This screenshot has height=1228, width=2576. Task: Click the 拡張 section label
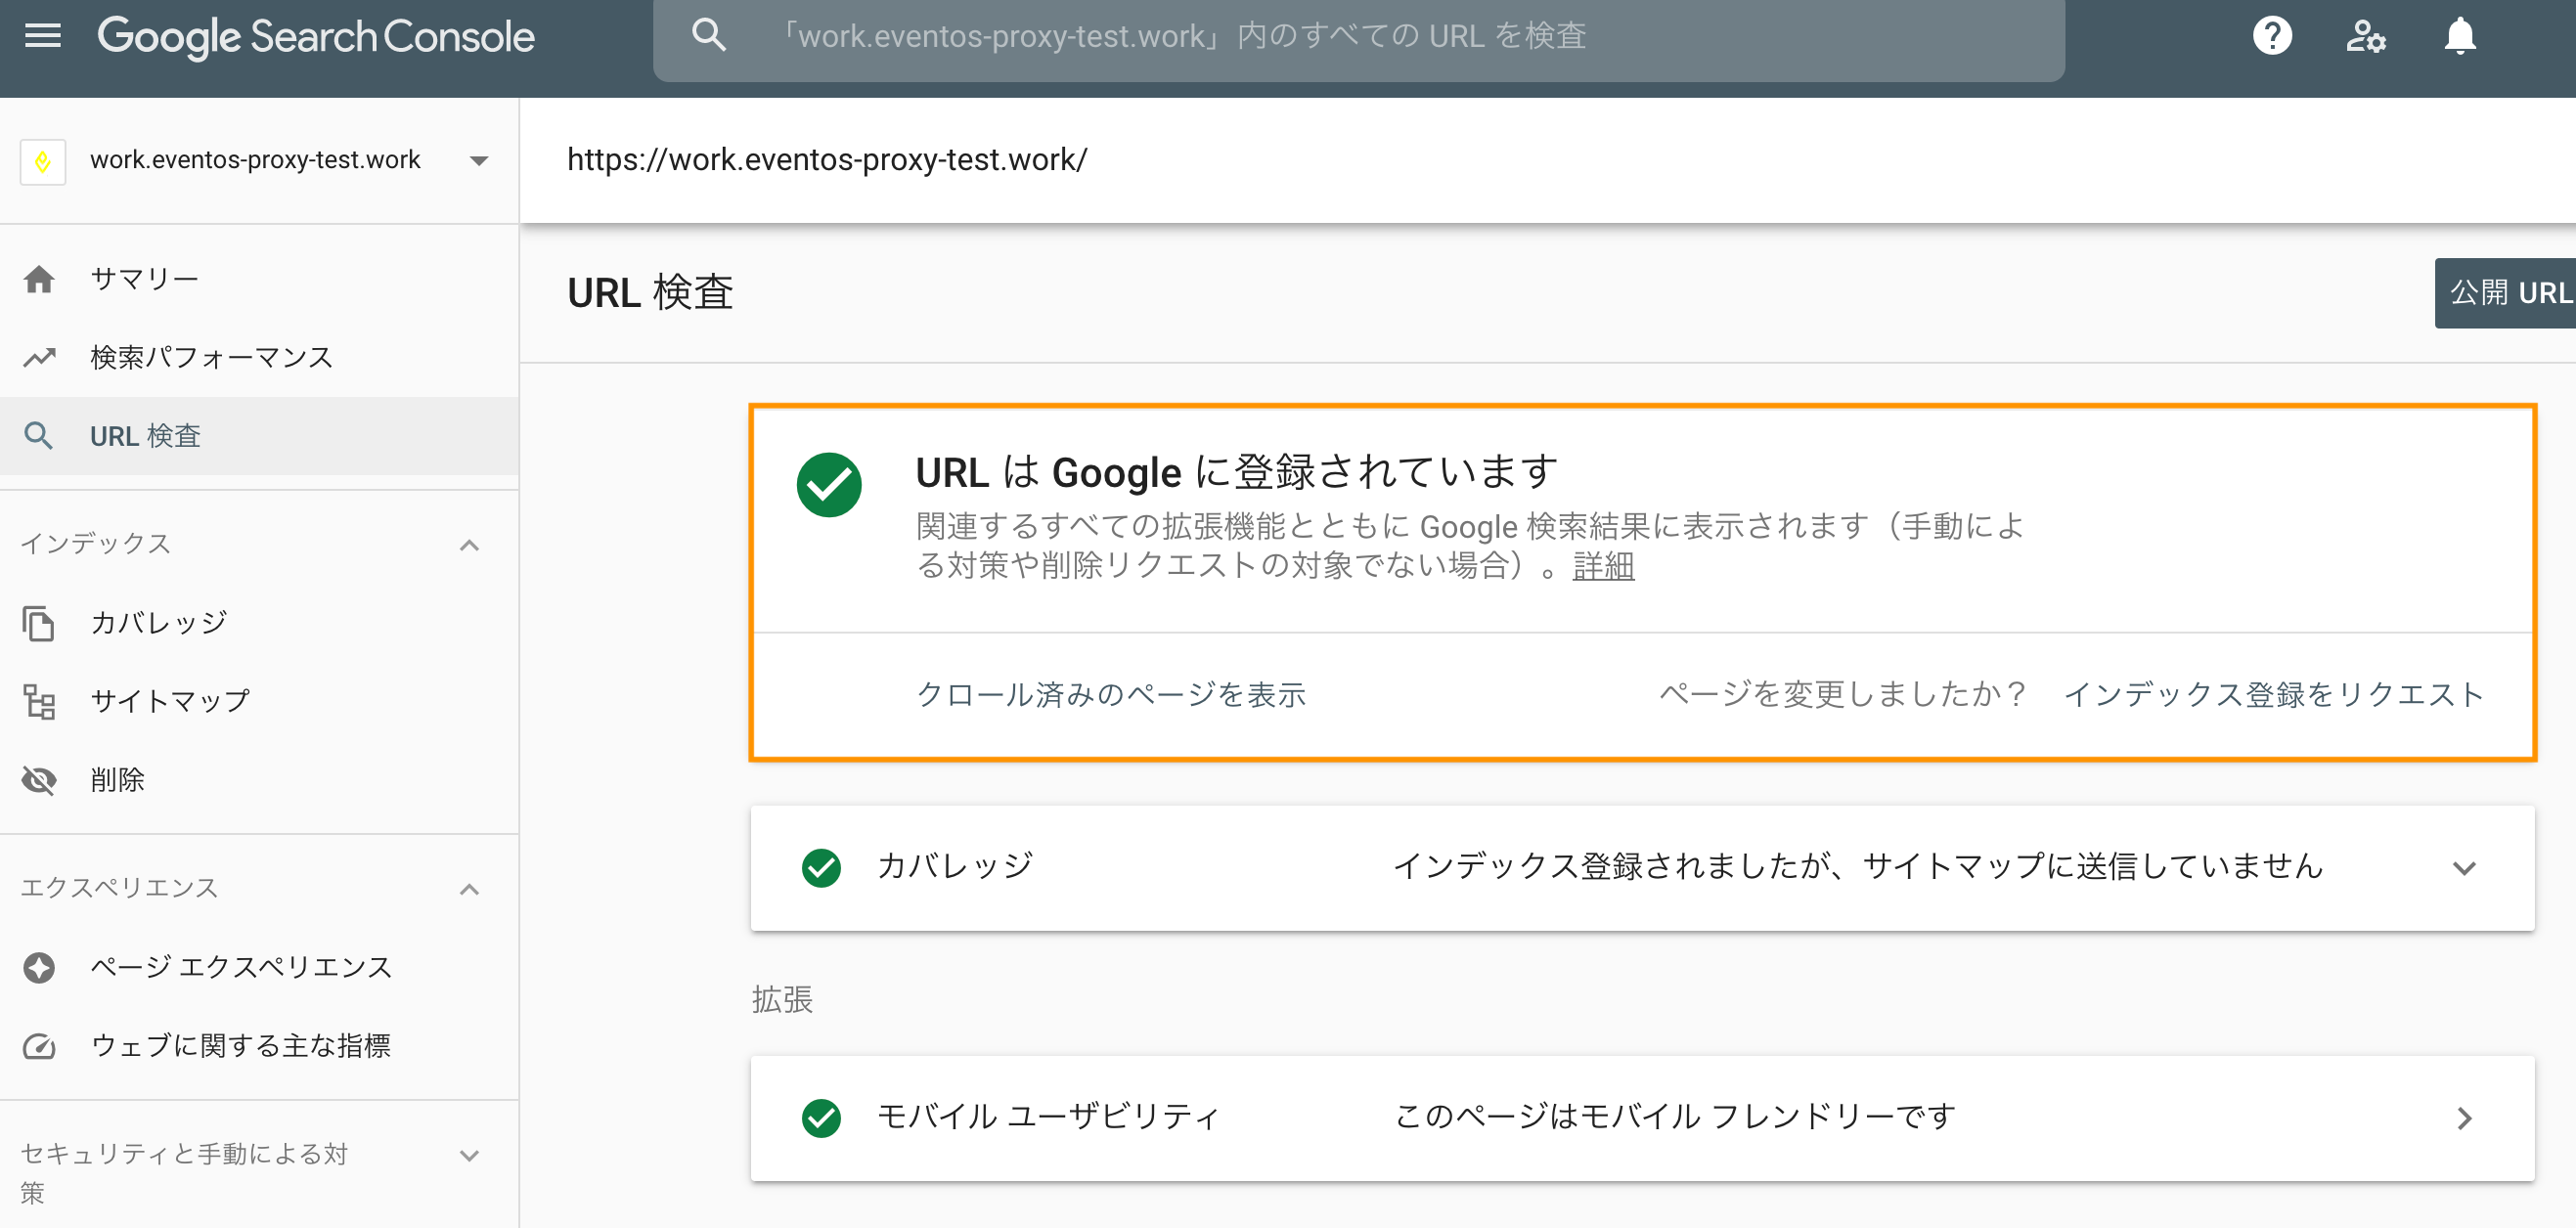(782, 999)
